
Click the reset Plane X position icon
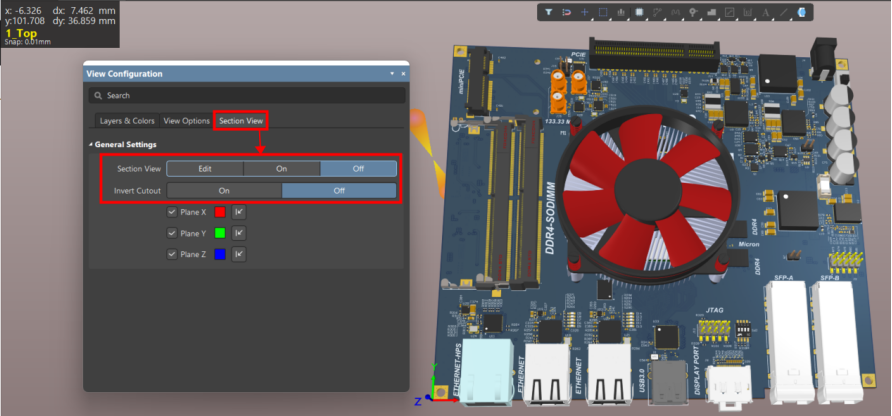239,212
